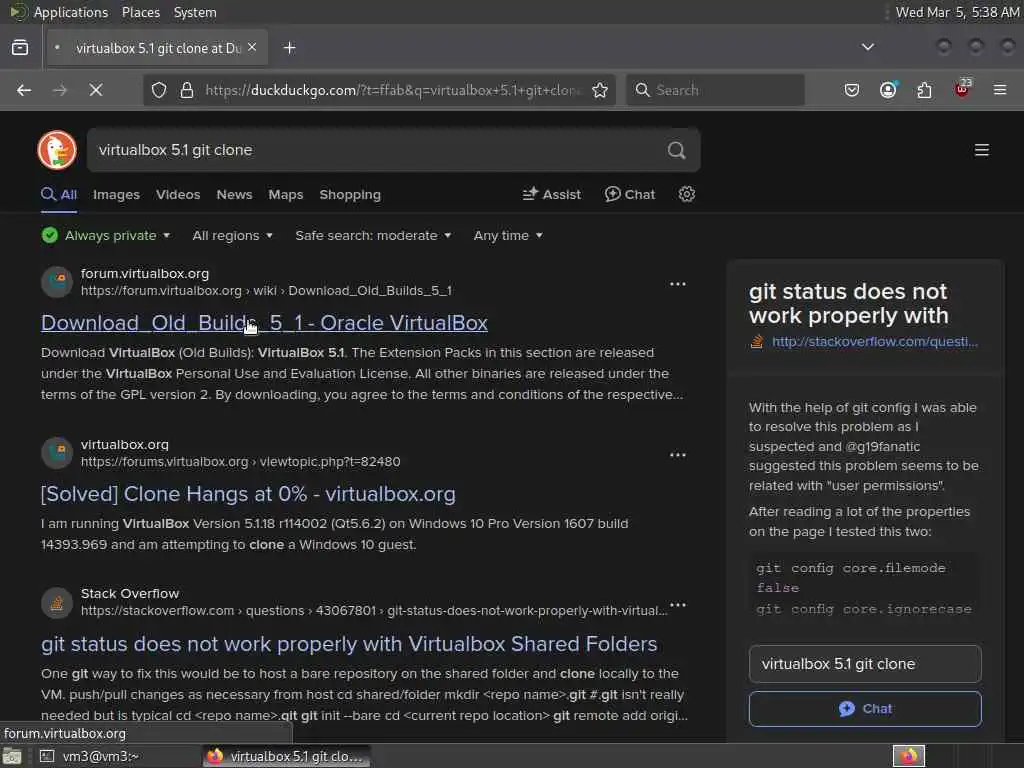Click the blue Chat button in the sidebar

(x=865, y=709)
